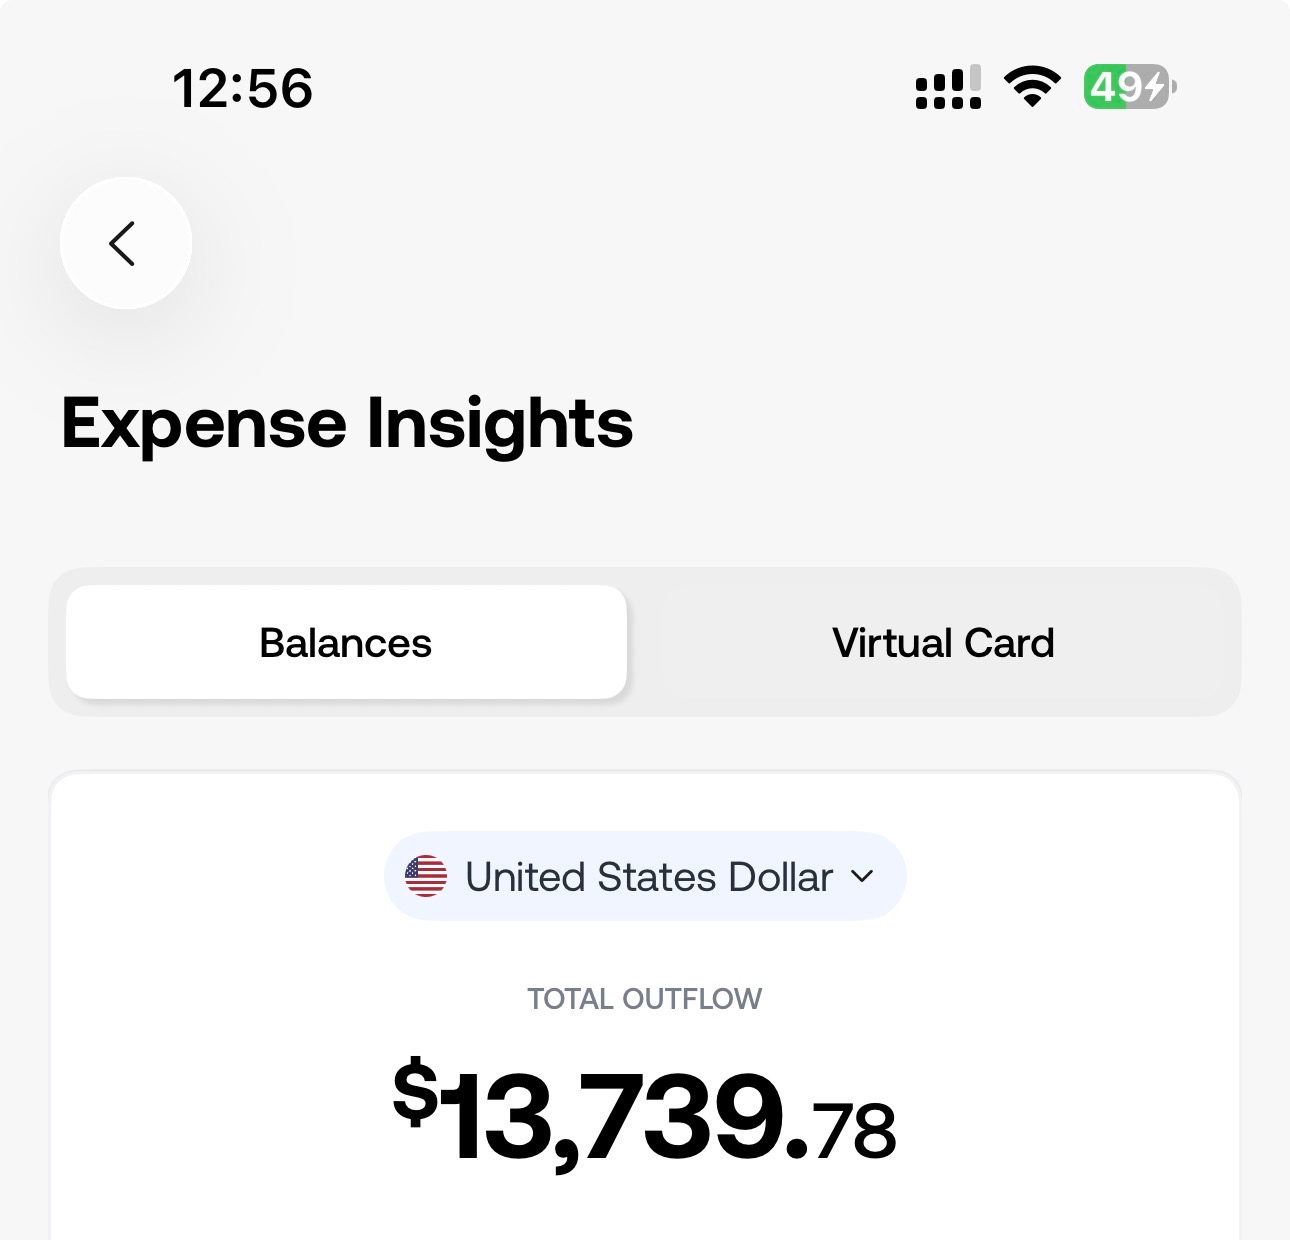Tap the dollar sign before the amount
The height and width of the screenshot is (1240, 1290).
pos(416,1092)
